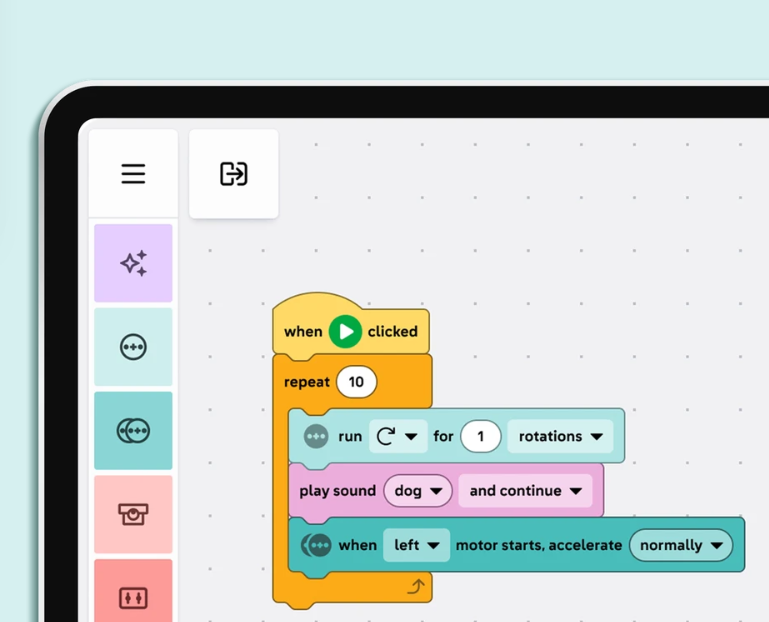Click the exit project icon button

coord(233,174)
